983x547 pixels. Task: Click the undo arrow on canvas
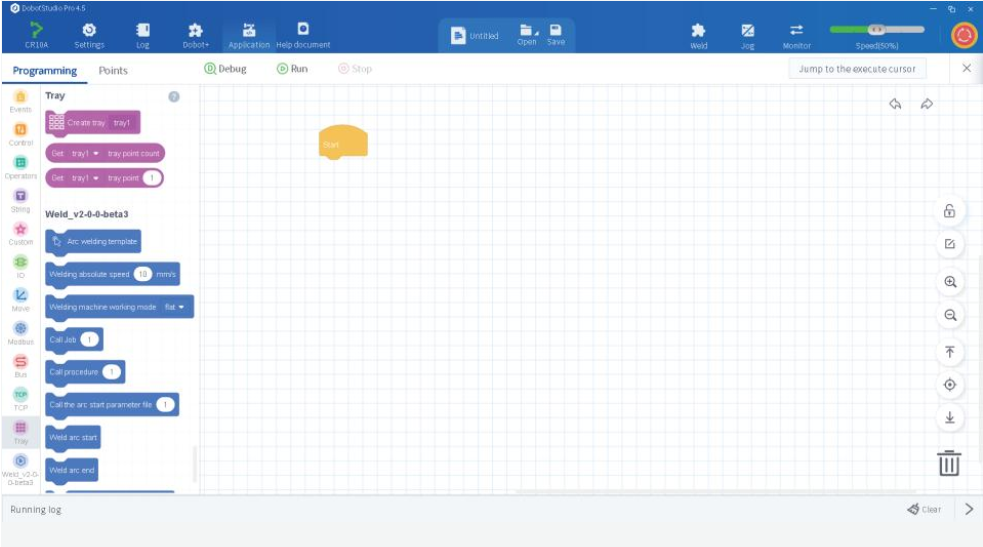(x=895, y=103)
